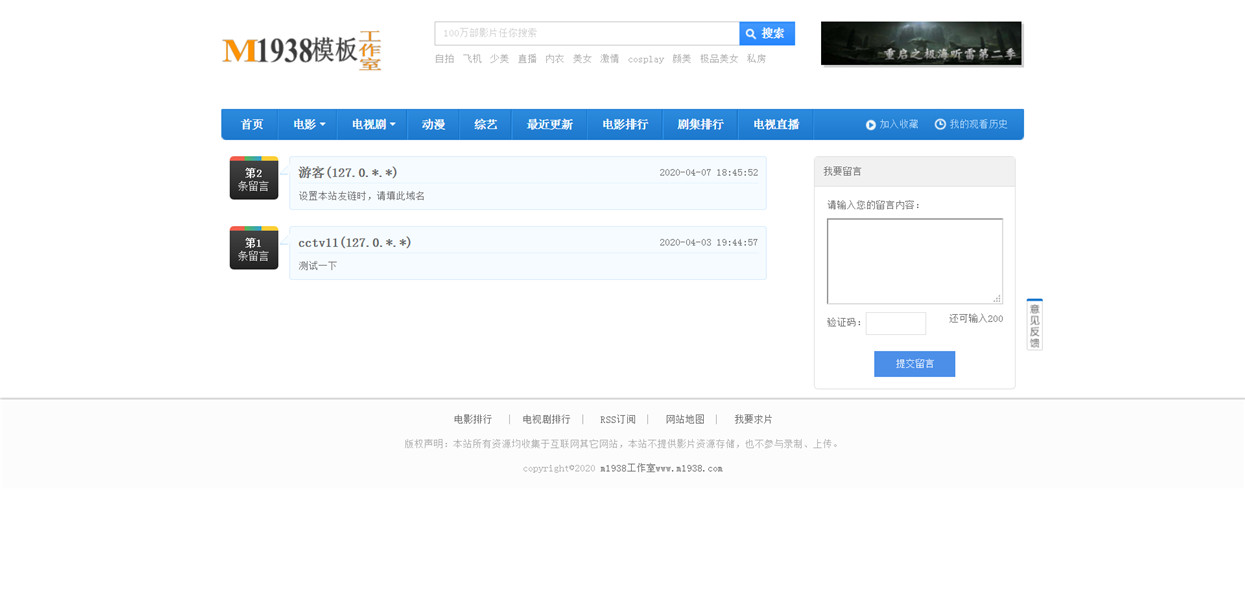Focus the movie search input field

point(587,33)
